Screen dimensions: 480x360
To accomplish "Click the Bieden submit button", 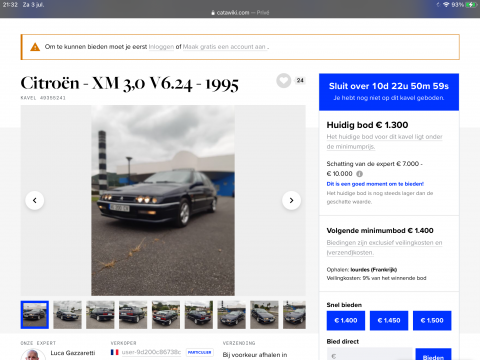I will (x=433, y=354).
